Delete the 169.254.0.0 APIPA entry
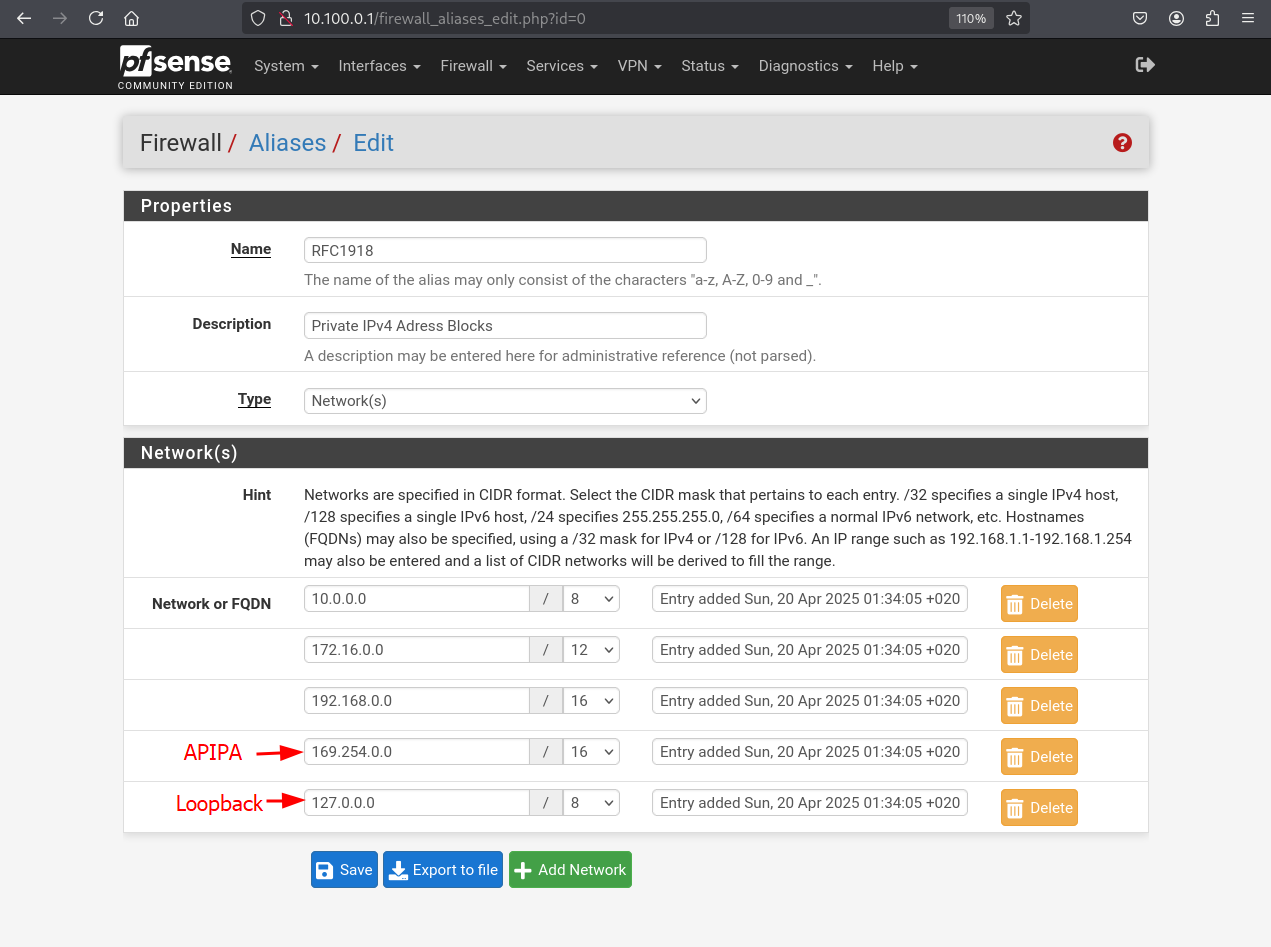The width and height of the screenshot is (1271, 947). 1039,757
